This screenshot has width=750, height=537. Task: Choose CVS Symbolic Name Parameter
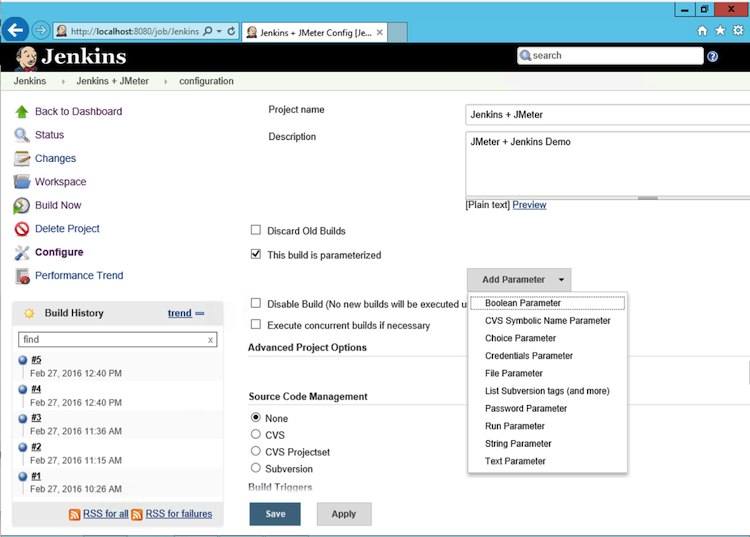[x=547, y=321]
